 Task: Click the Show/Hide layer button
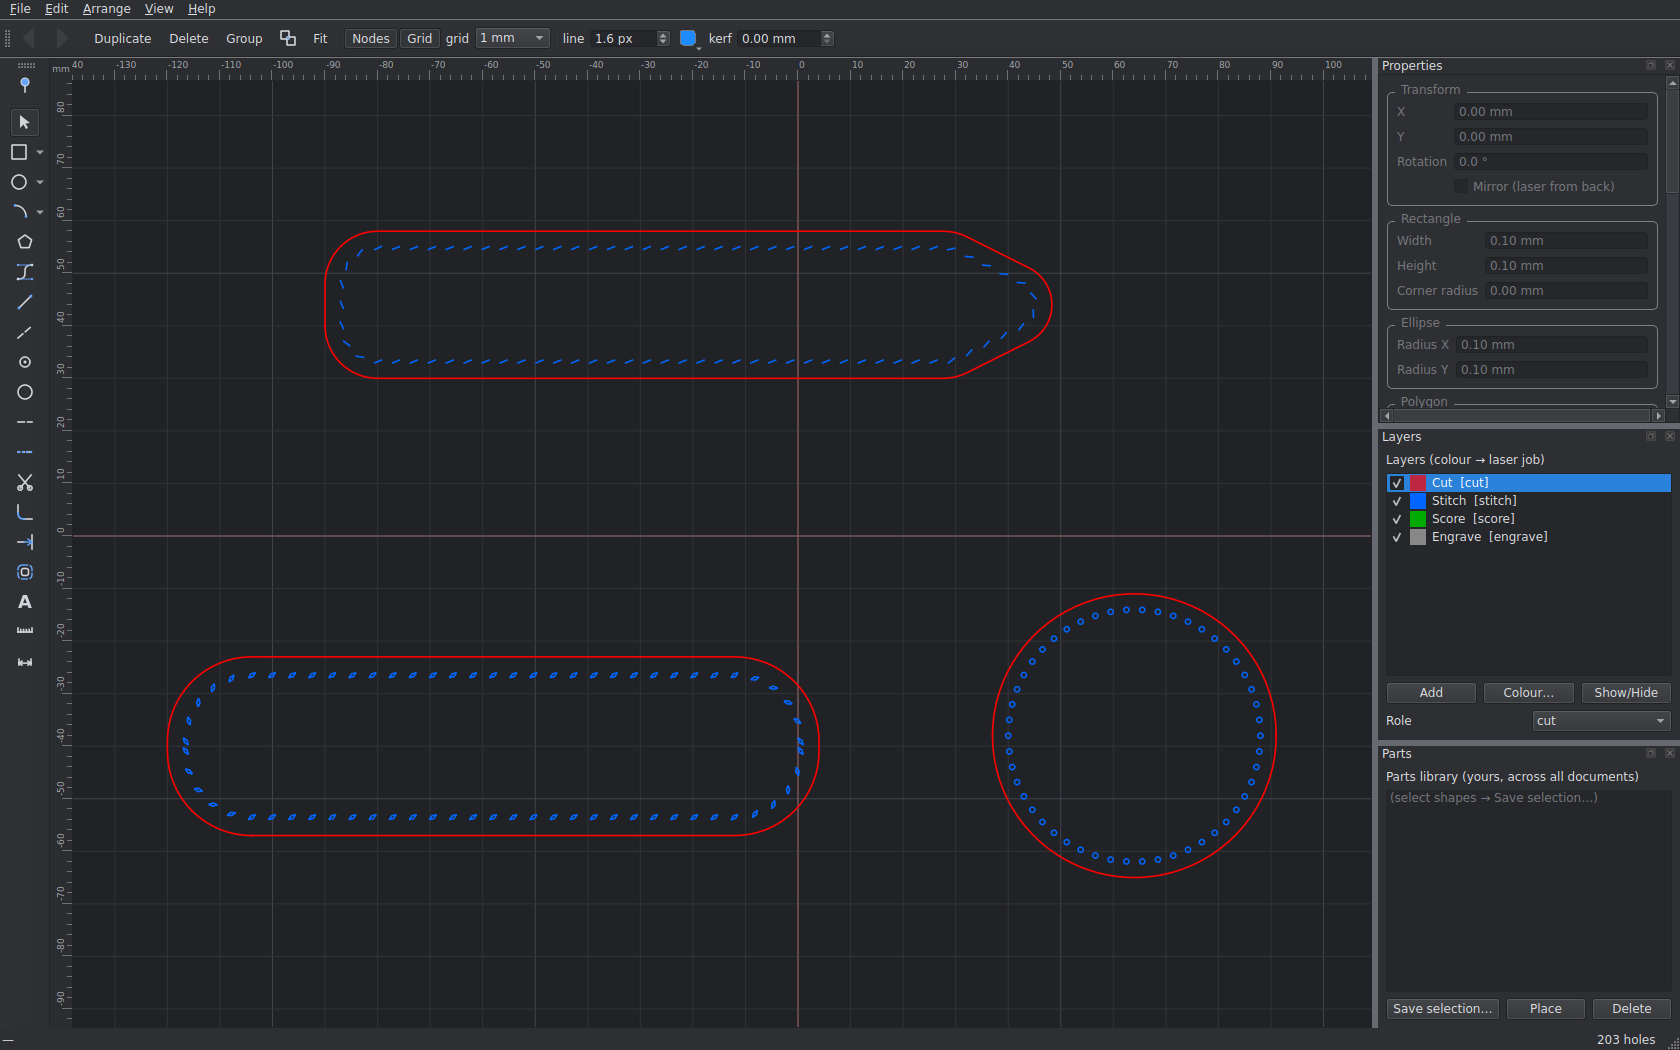point(1626,693)
